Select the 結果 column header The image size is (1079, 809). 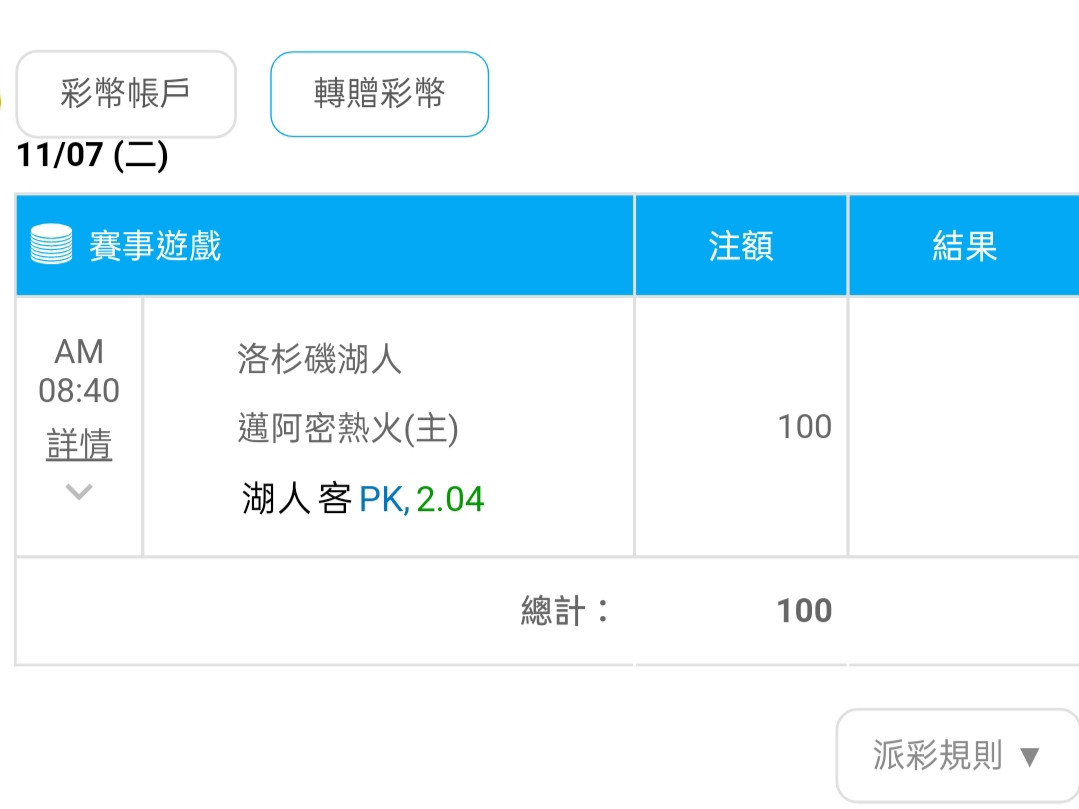coord(964,245)
